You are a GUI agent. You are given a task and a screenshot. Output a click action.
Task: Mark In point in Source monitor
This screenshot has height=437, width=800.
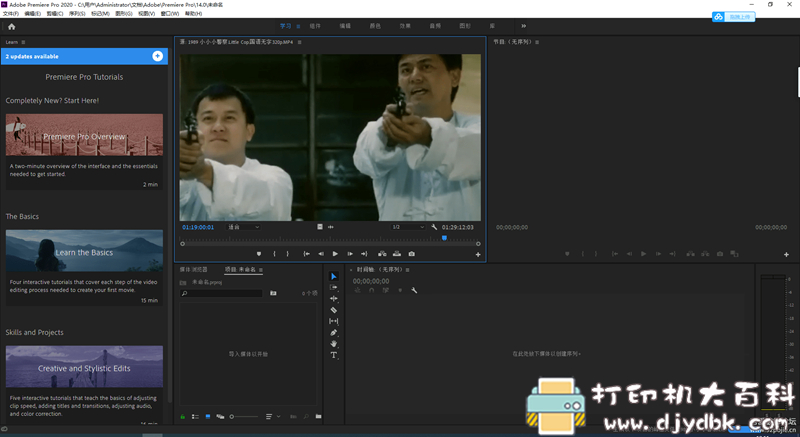tap(274, 254)
